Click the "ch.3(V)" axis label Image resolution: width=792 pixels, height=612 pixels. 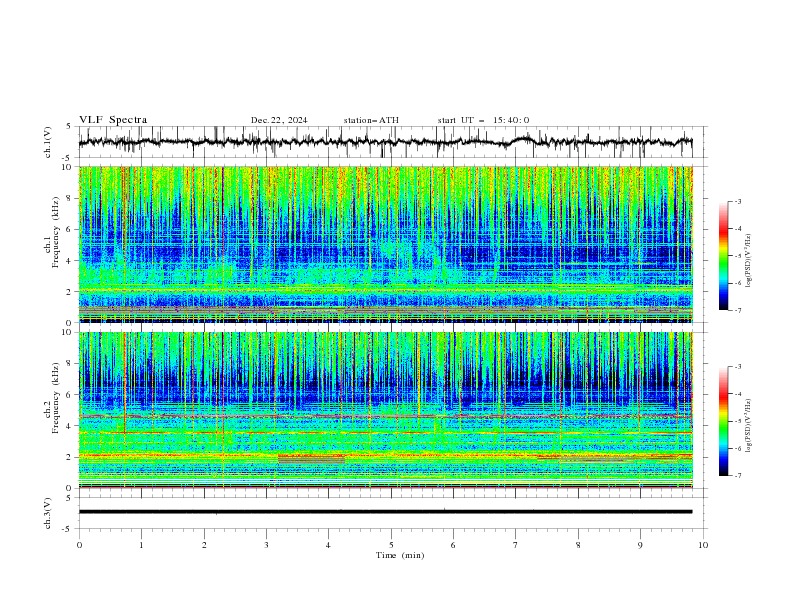click(x=48, y=513)
